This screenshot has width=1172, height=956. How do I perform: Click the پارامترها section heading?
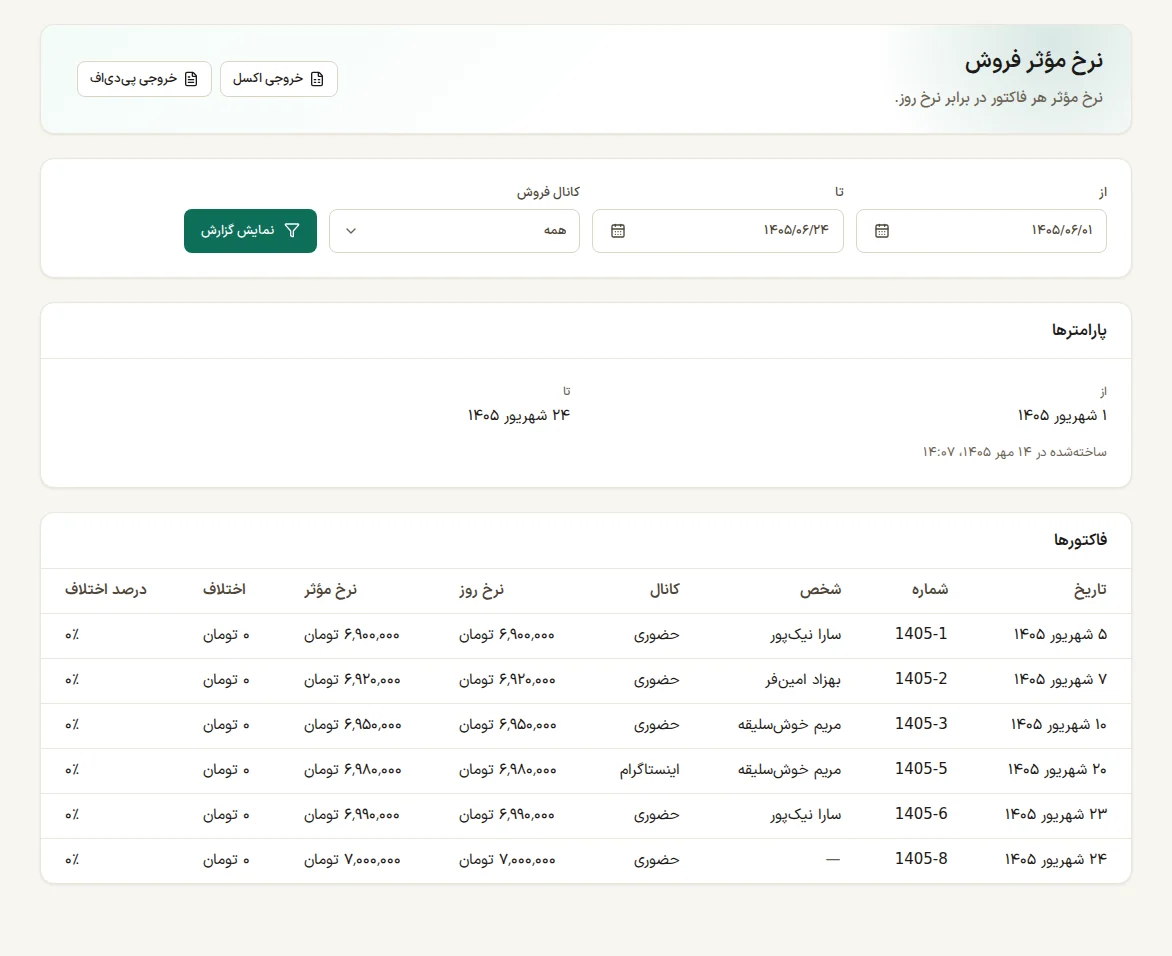pyautogui.click(x=1079, y=330)
